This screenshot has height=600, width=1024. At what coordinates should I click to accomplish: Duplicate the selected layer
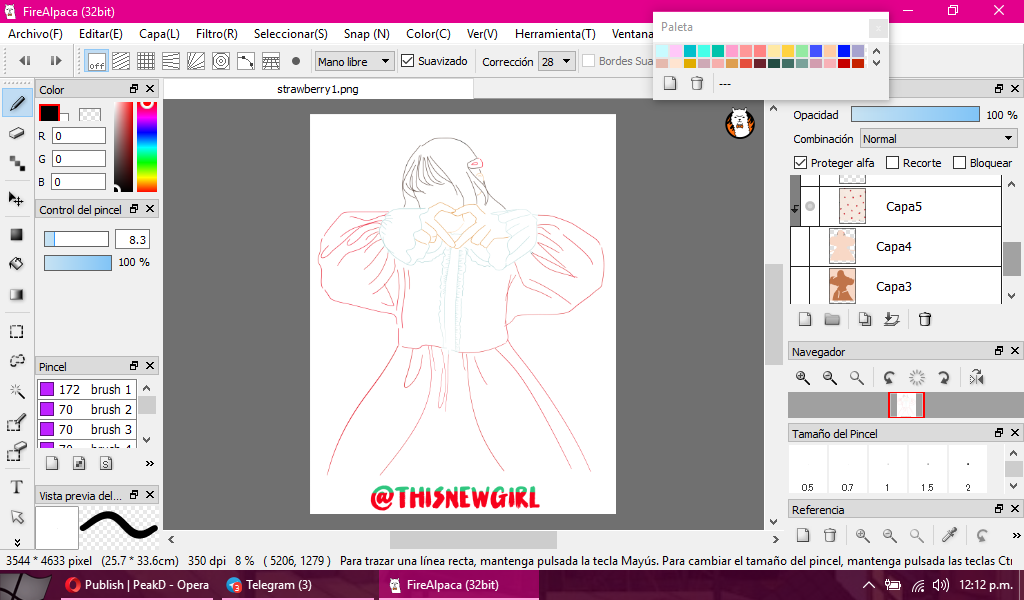865,319
